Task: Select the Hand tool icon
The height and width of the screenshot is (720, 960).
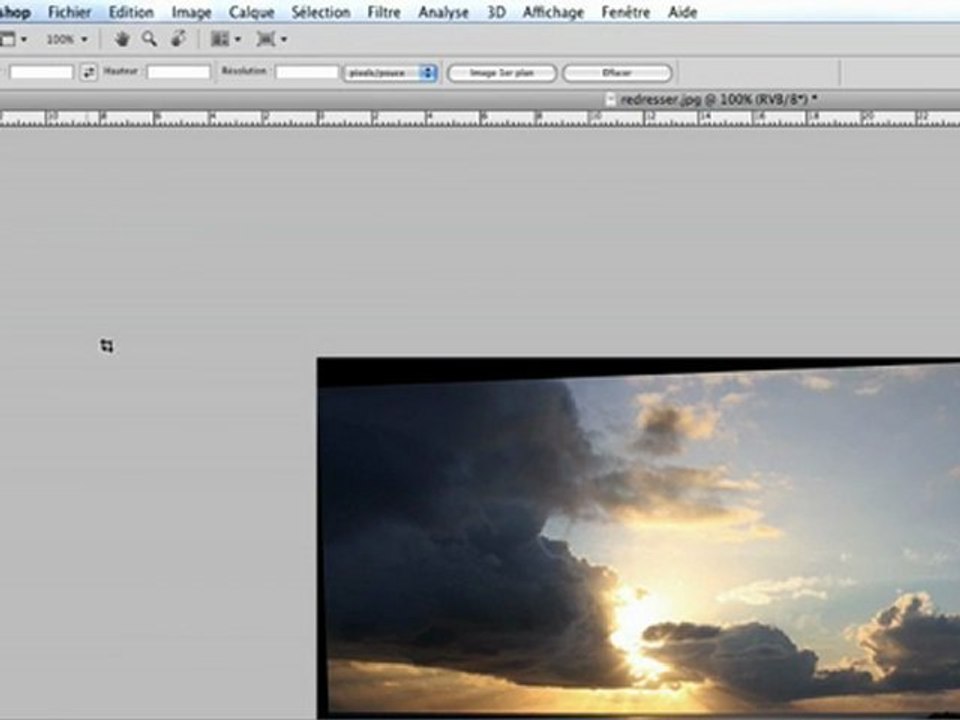Action: pyautogui.click(x=122, y=39)
